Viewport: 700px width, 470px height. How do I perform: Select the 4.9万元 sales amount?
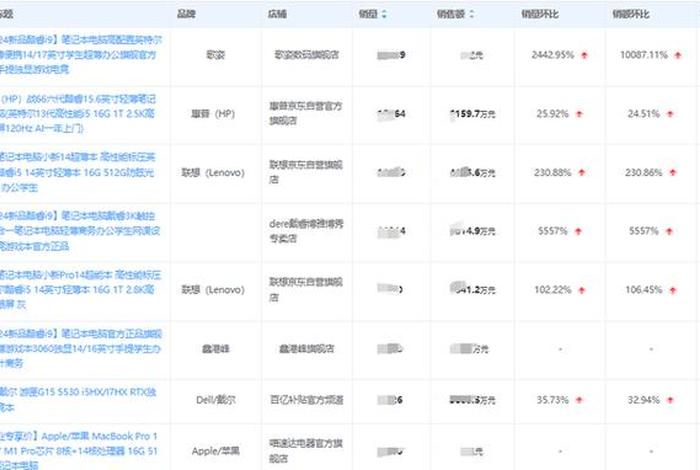473,231
